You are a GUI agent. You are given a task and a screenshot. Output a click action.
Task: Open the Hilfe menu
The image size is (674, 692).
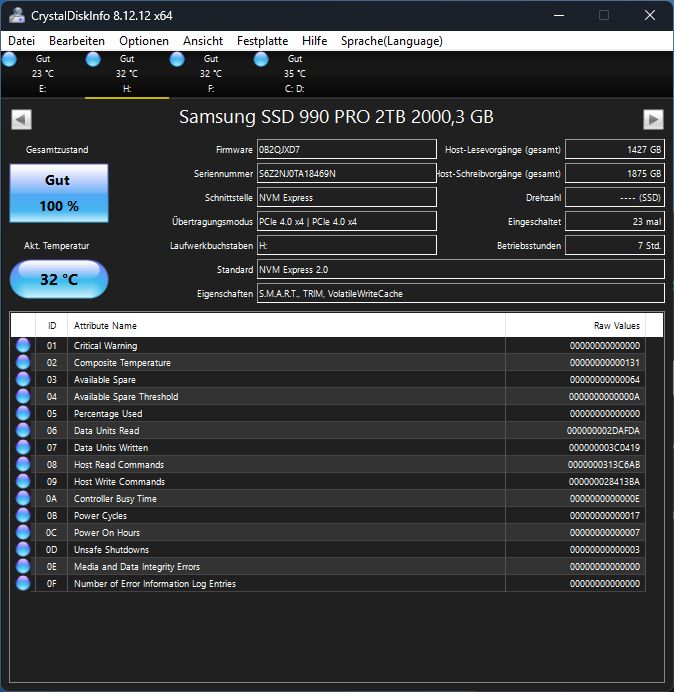tap(314, 41)
